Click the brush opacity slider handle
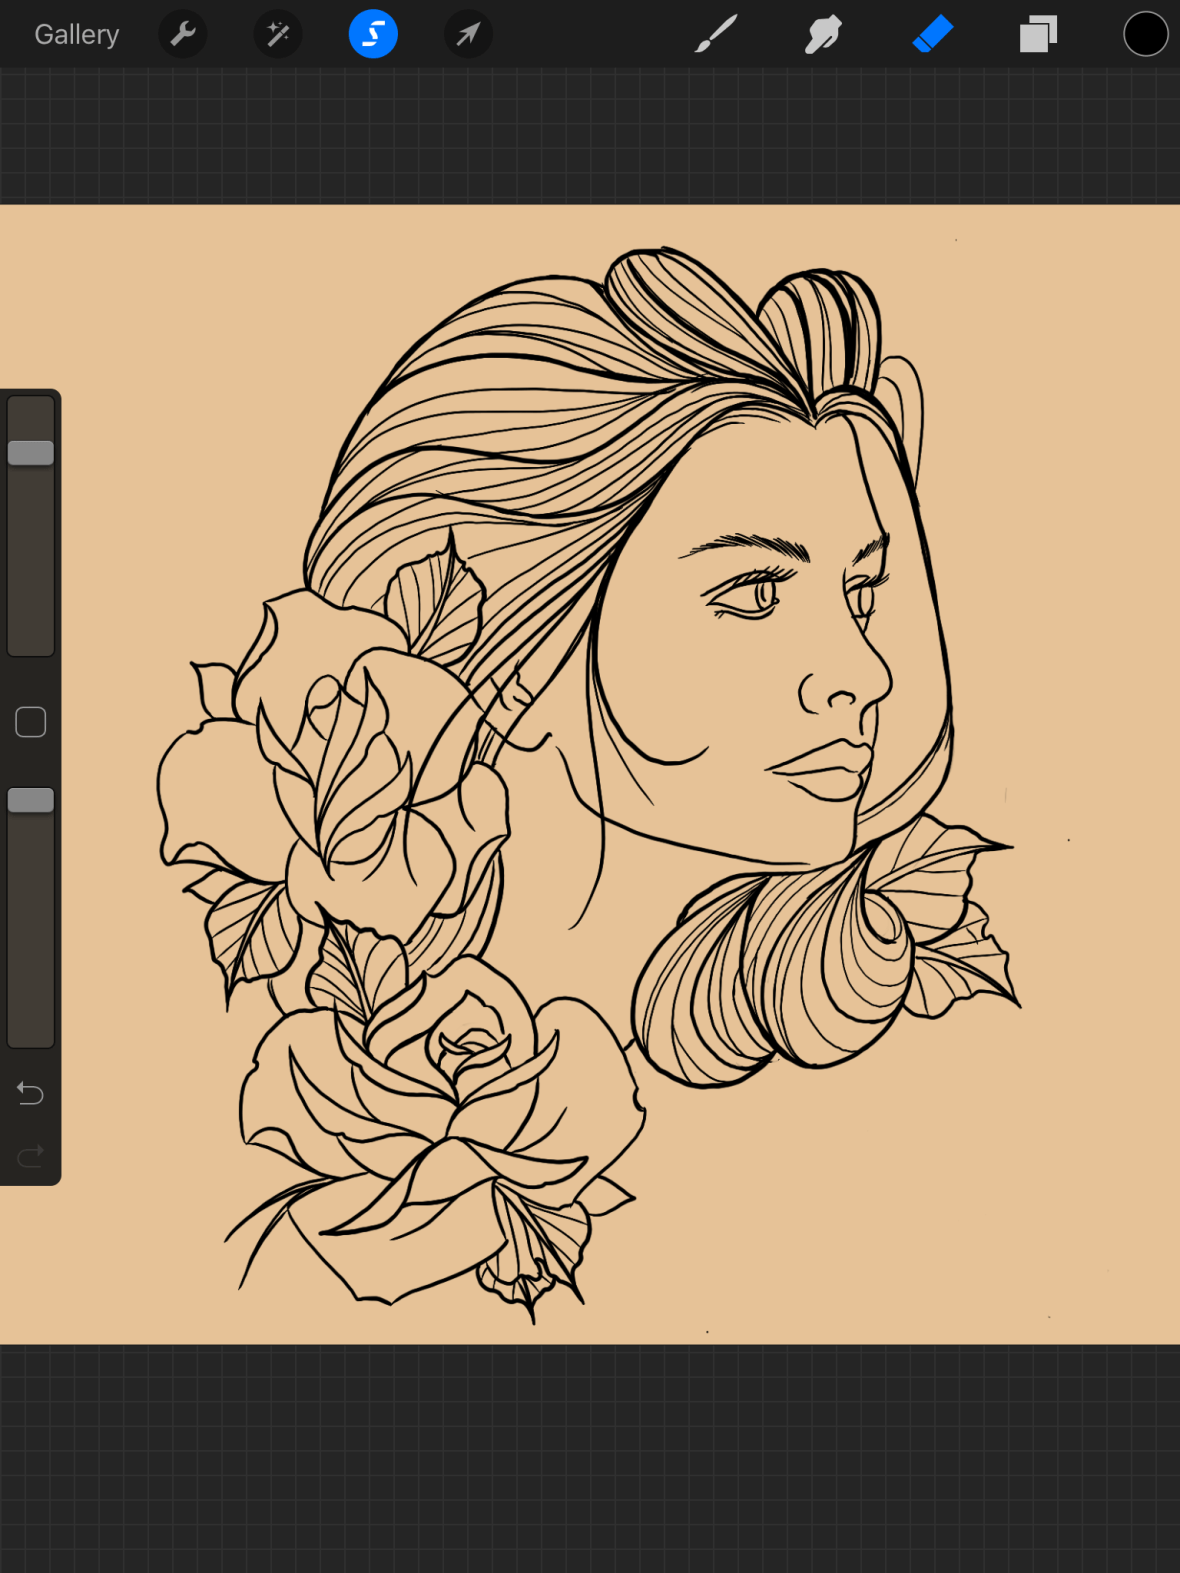 coord(31,800)
